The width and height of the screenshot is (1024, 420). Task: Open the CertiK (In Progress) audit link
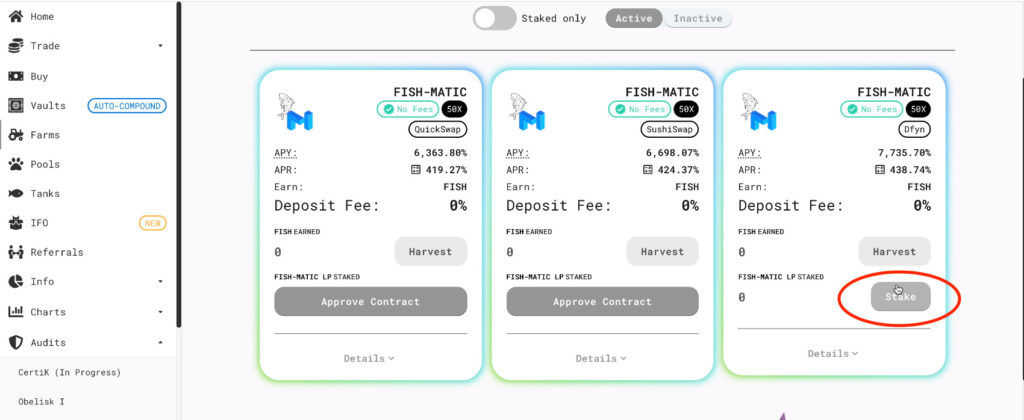click(x=69, y=372)
